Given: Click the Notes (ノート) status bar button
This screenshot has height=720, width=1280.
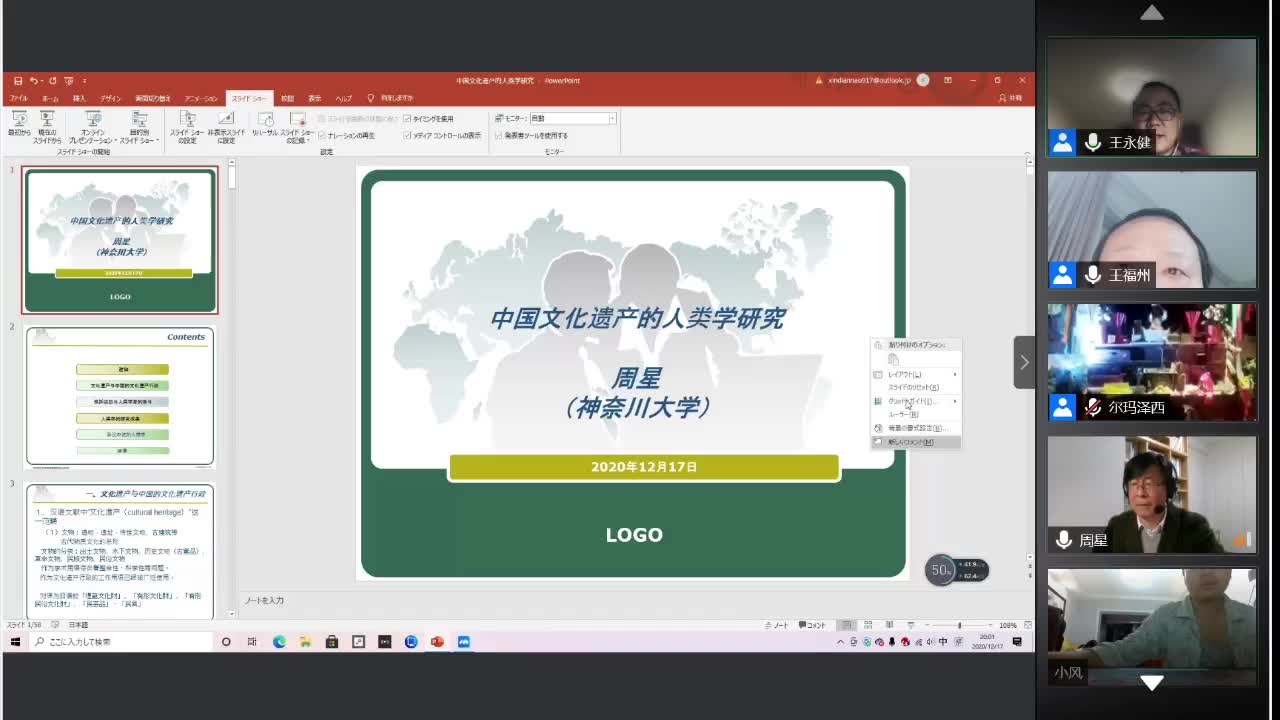Looking at the screenshot, I should point(776,625).
